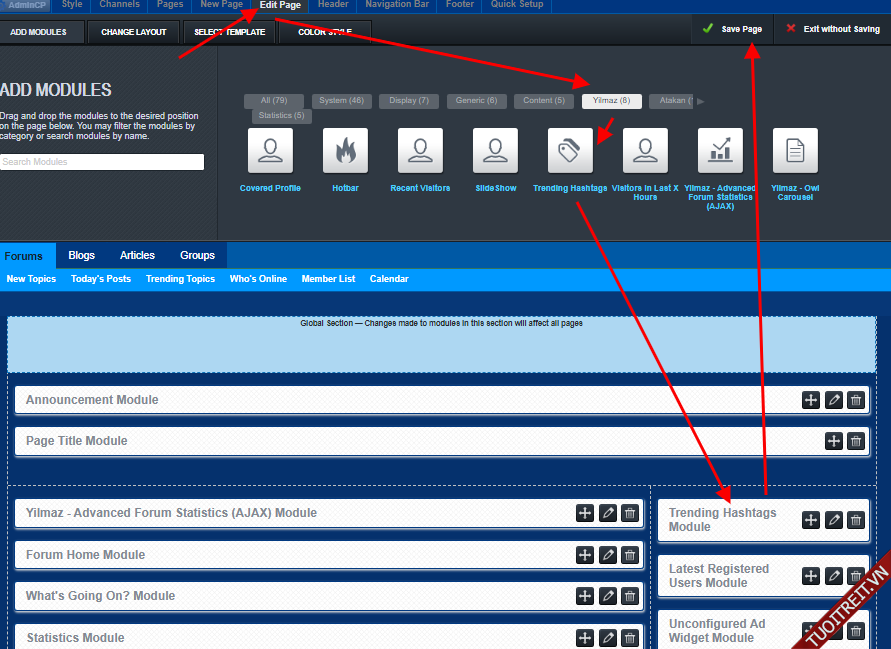Click Exit without Saving
The image size is (891, 649).
coord(833,29)
